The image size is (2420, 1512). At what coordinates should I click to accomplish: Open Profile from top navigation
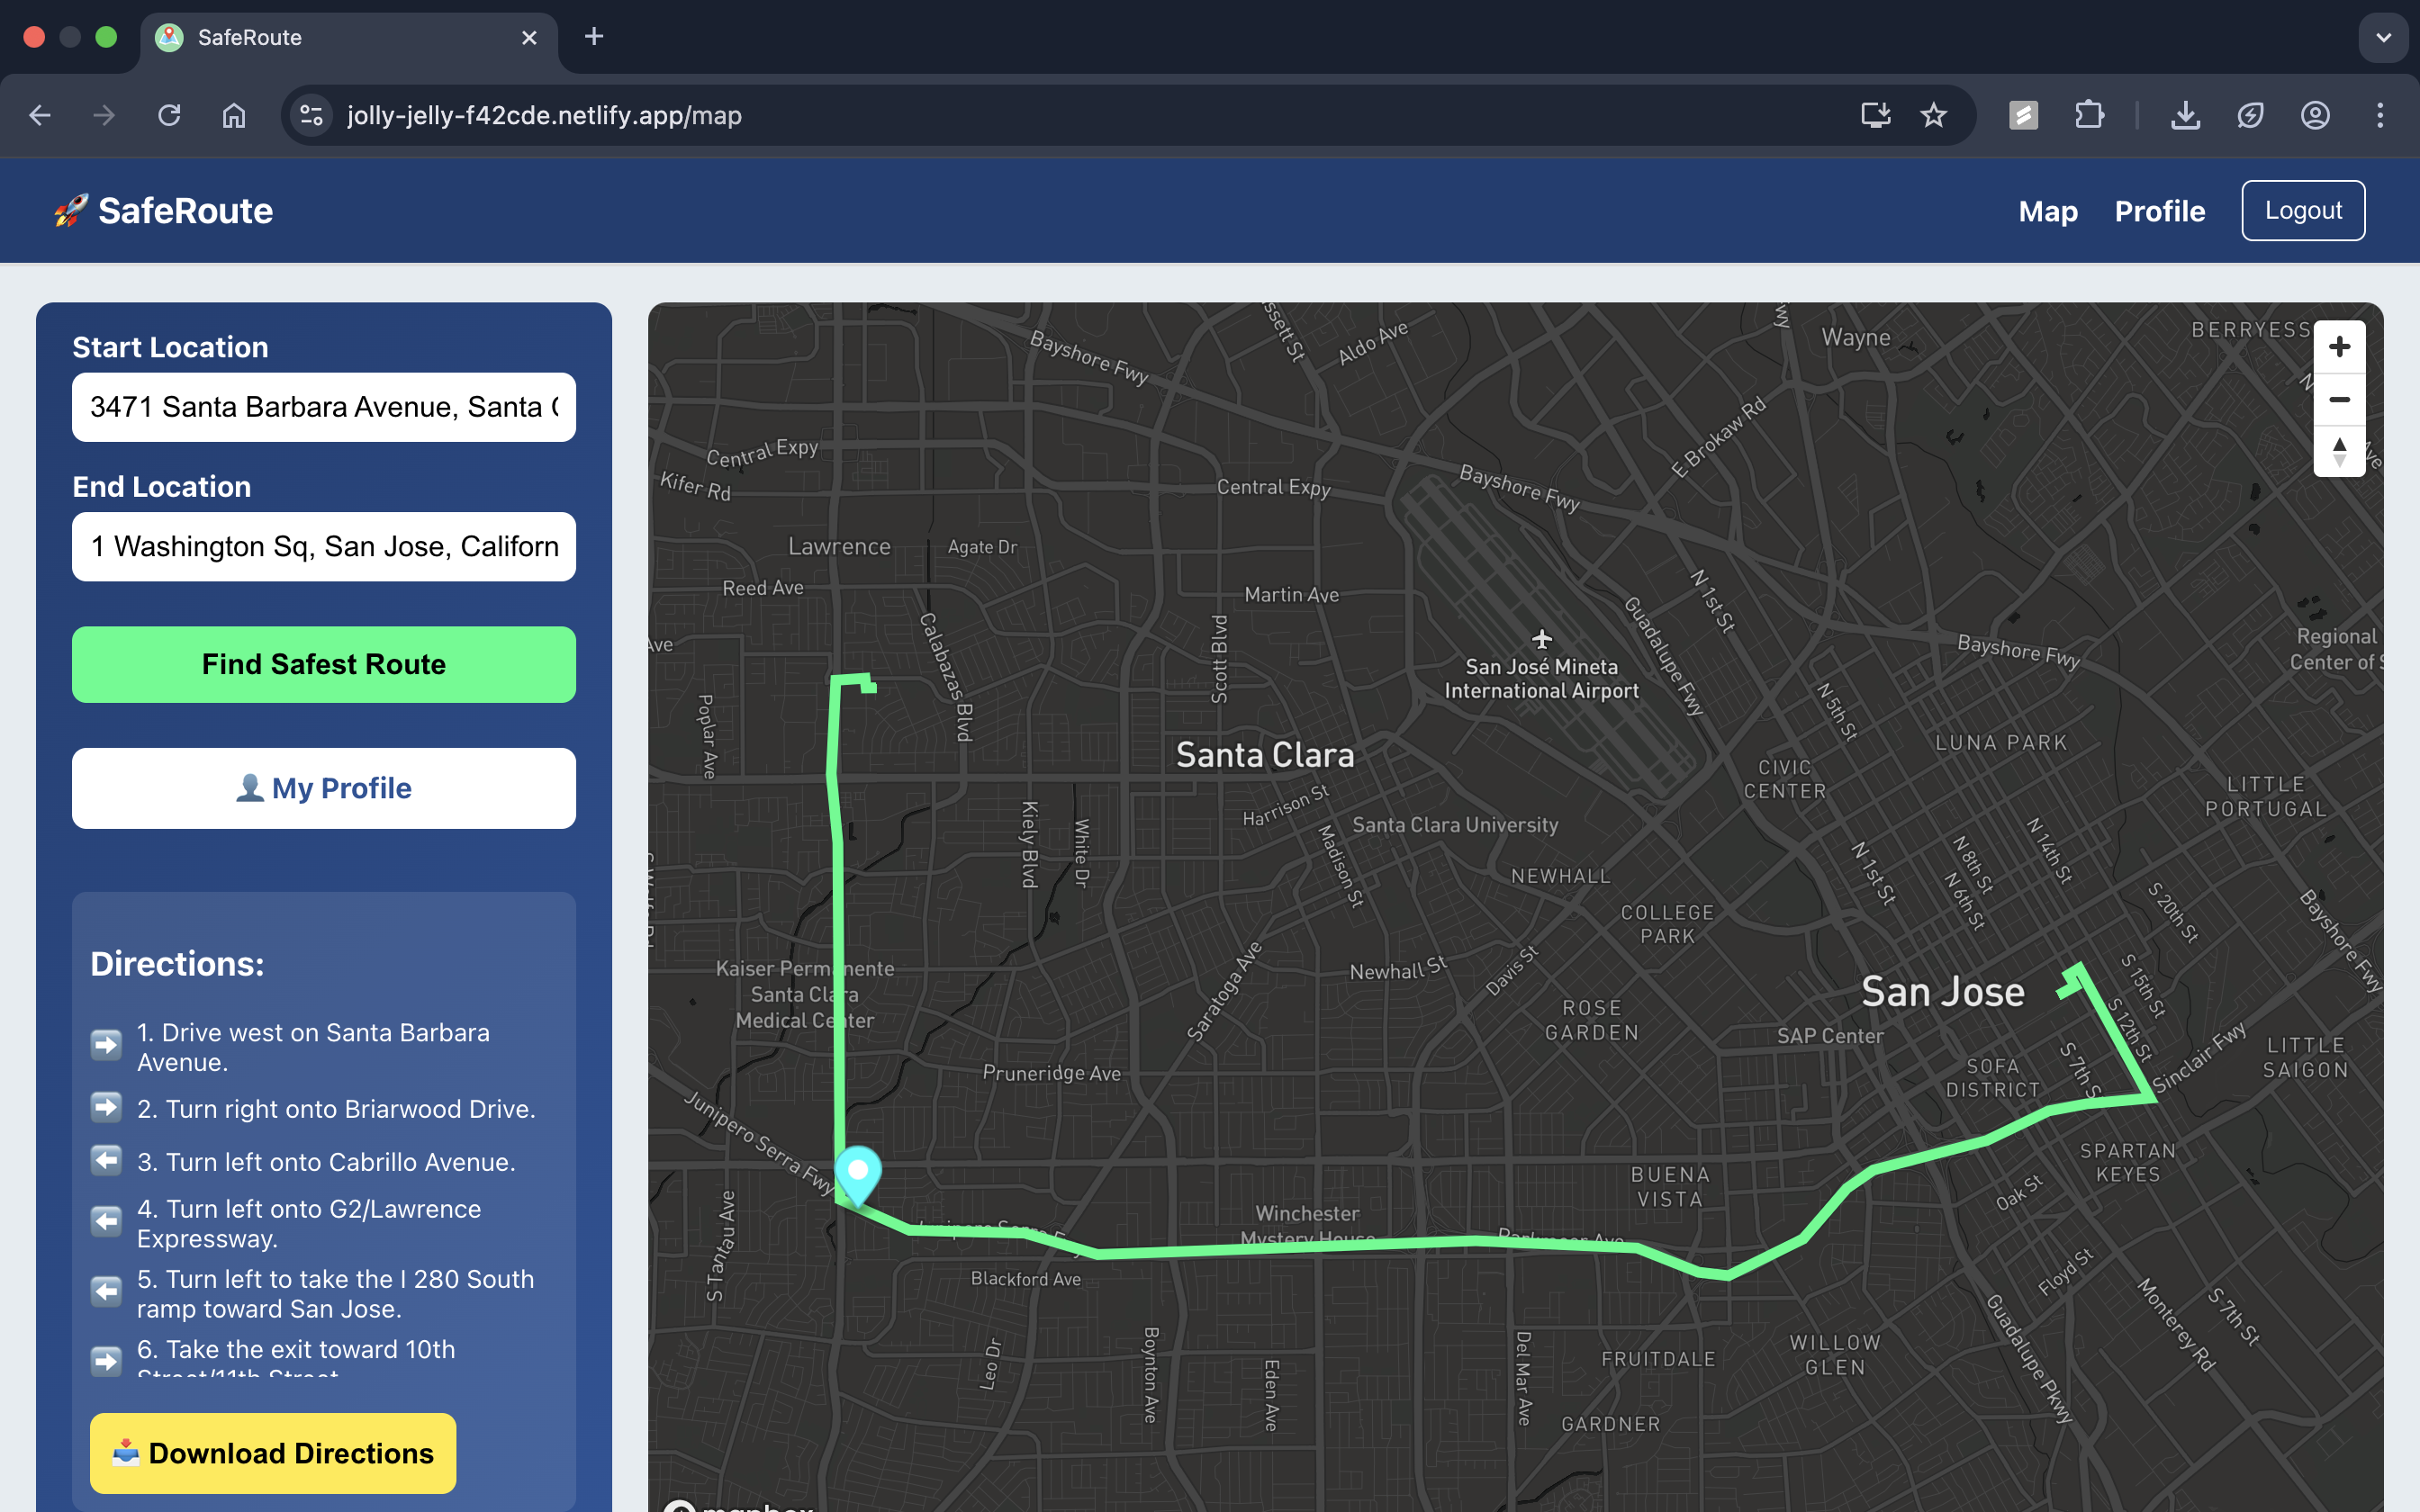point(2159,211)
